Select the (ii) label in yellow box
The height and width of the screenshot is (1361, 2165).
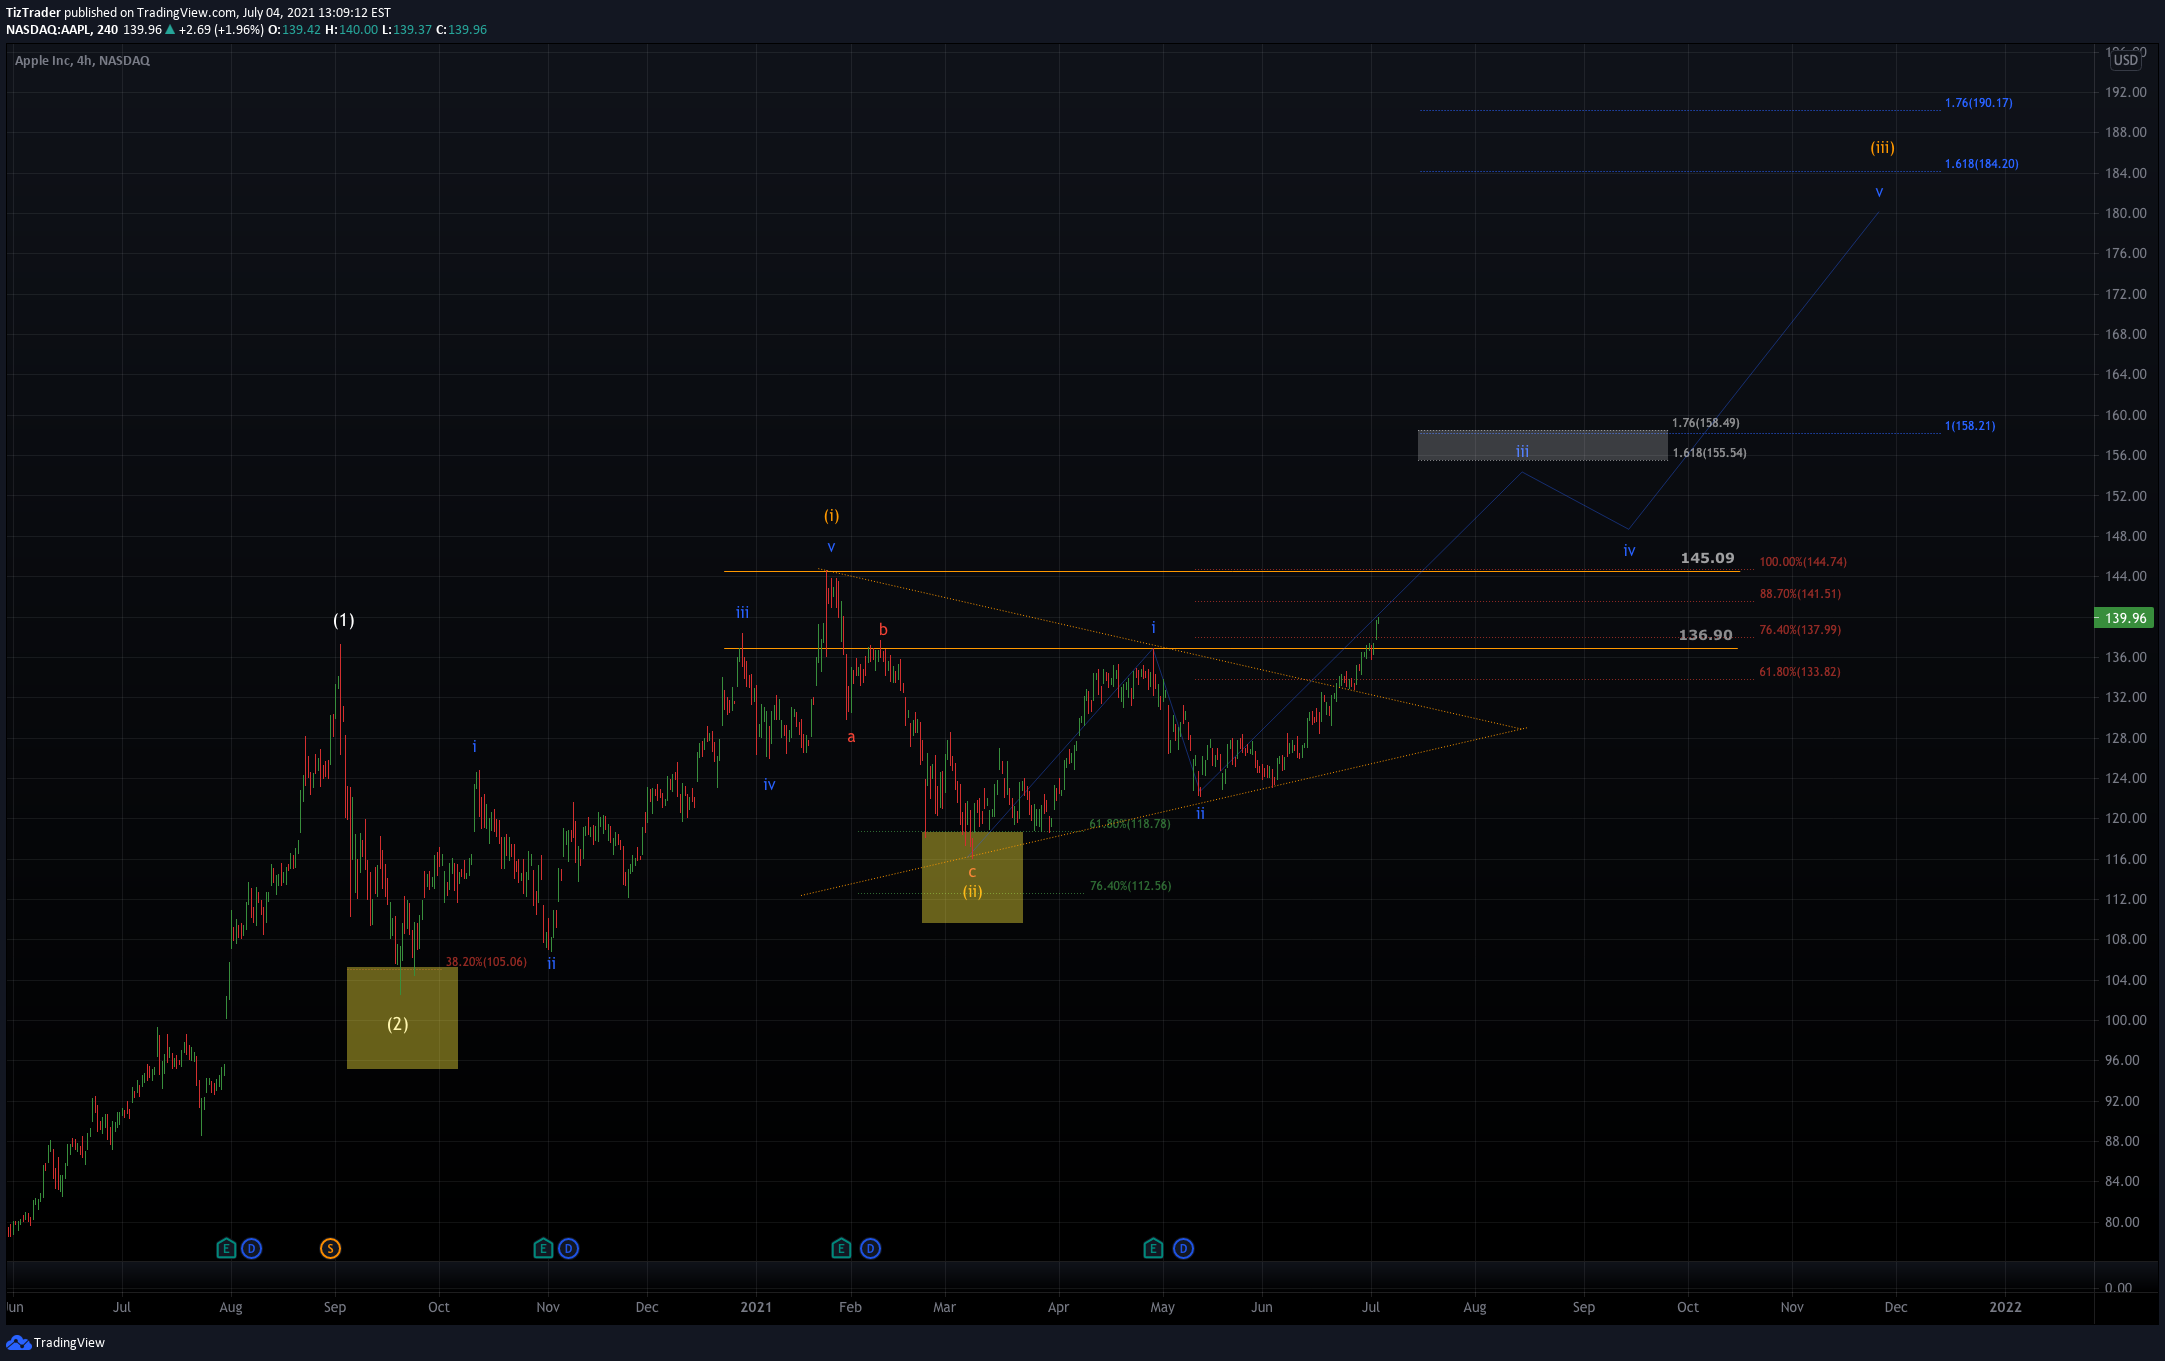(973, 891)
